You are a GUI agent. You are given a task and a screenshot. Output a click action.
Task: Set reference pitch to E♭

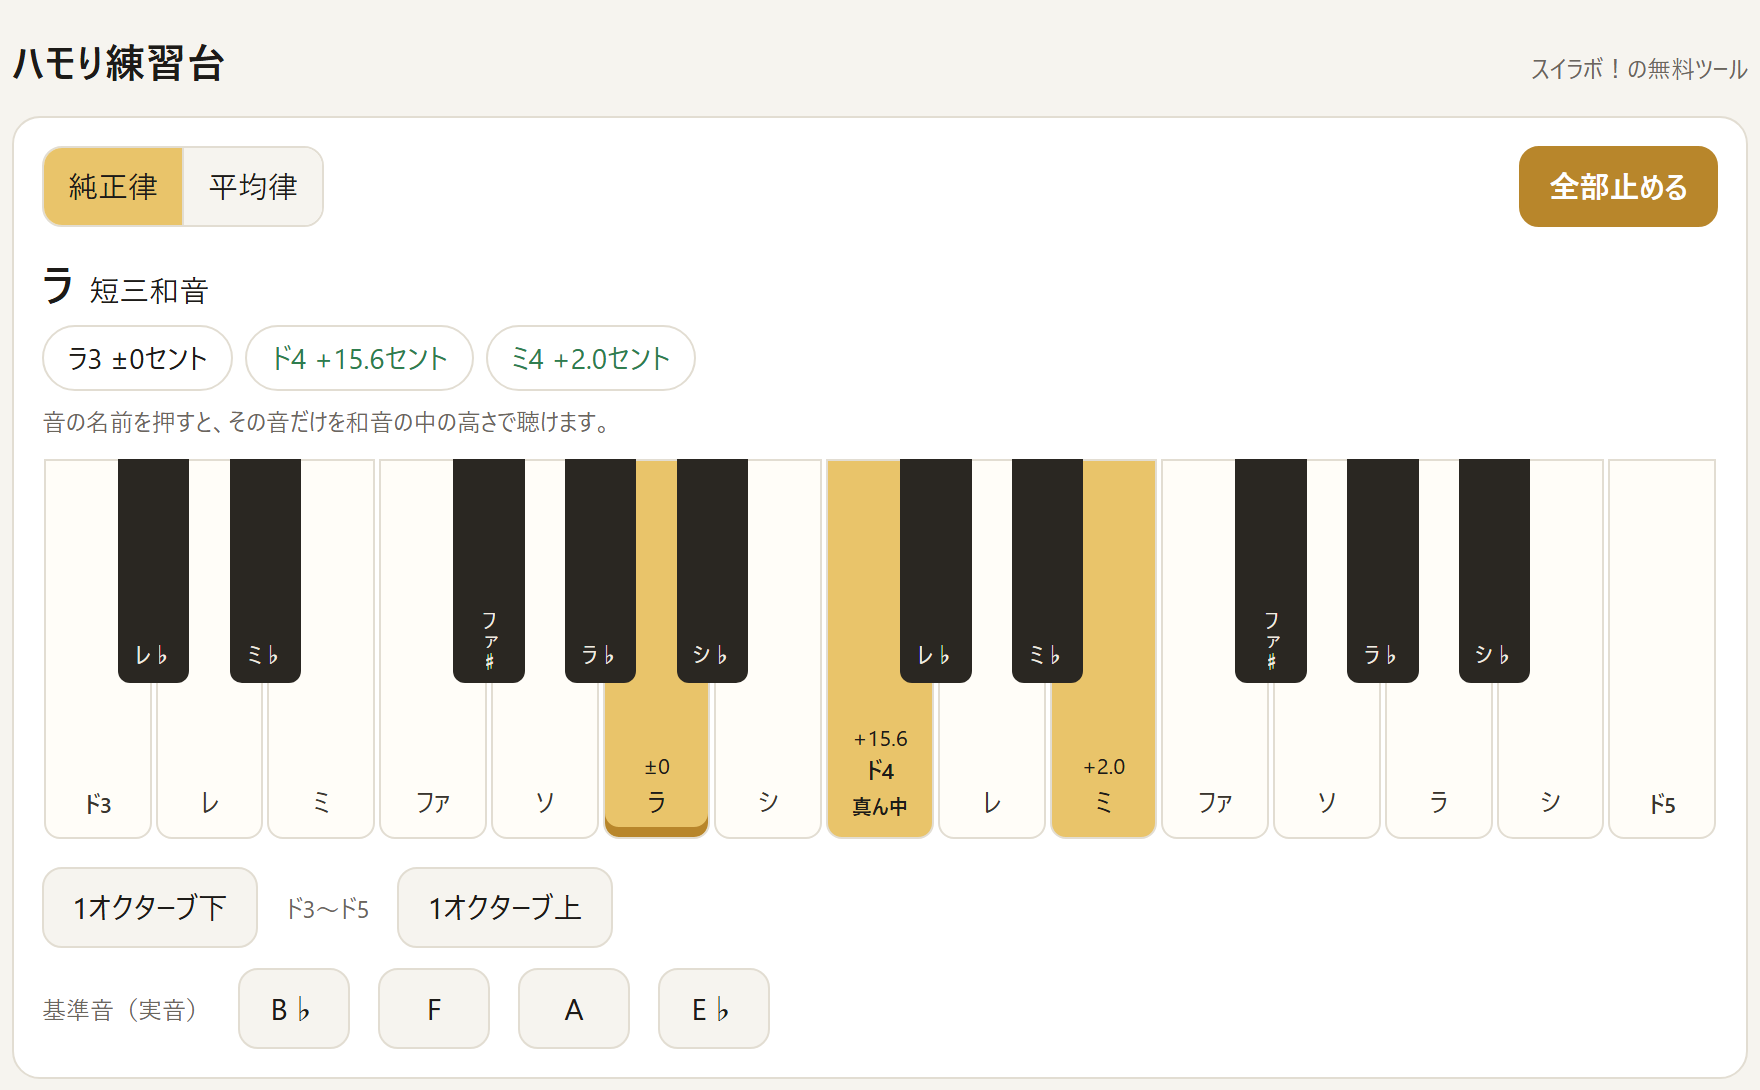[x=714, y=1009]
